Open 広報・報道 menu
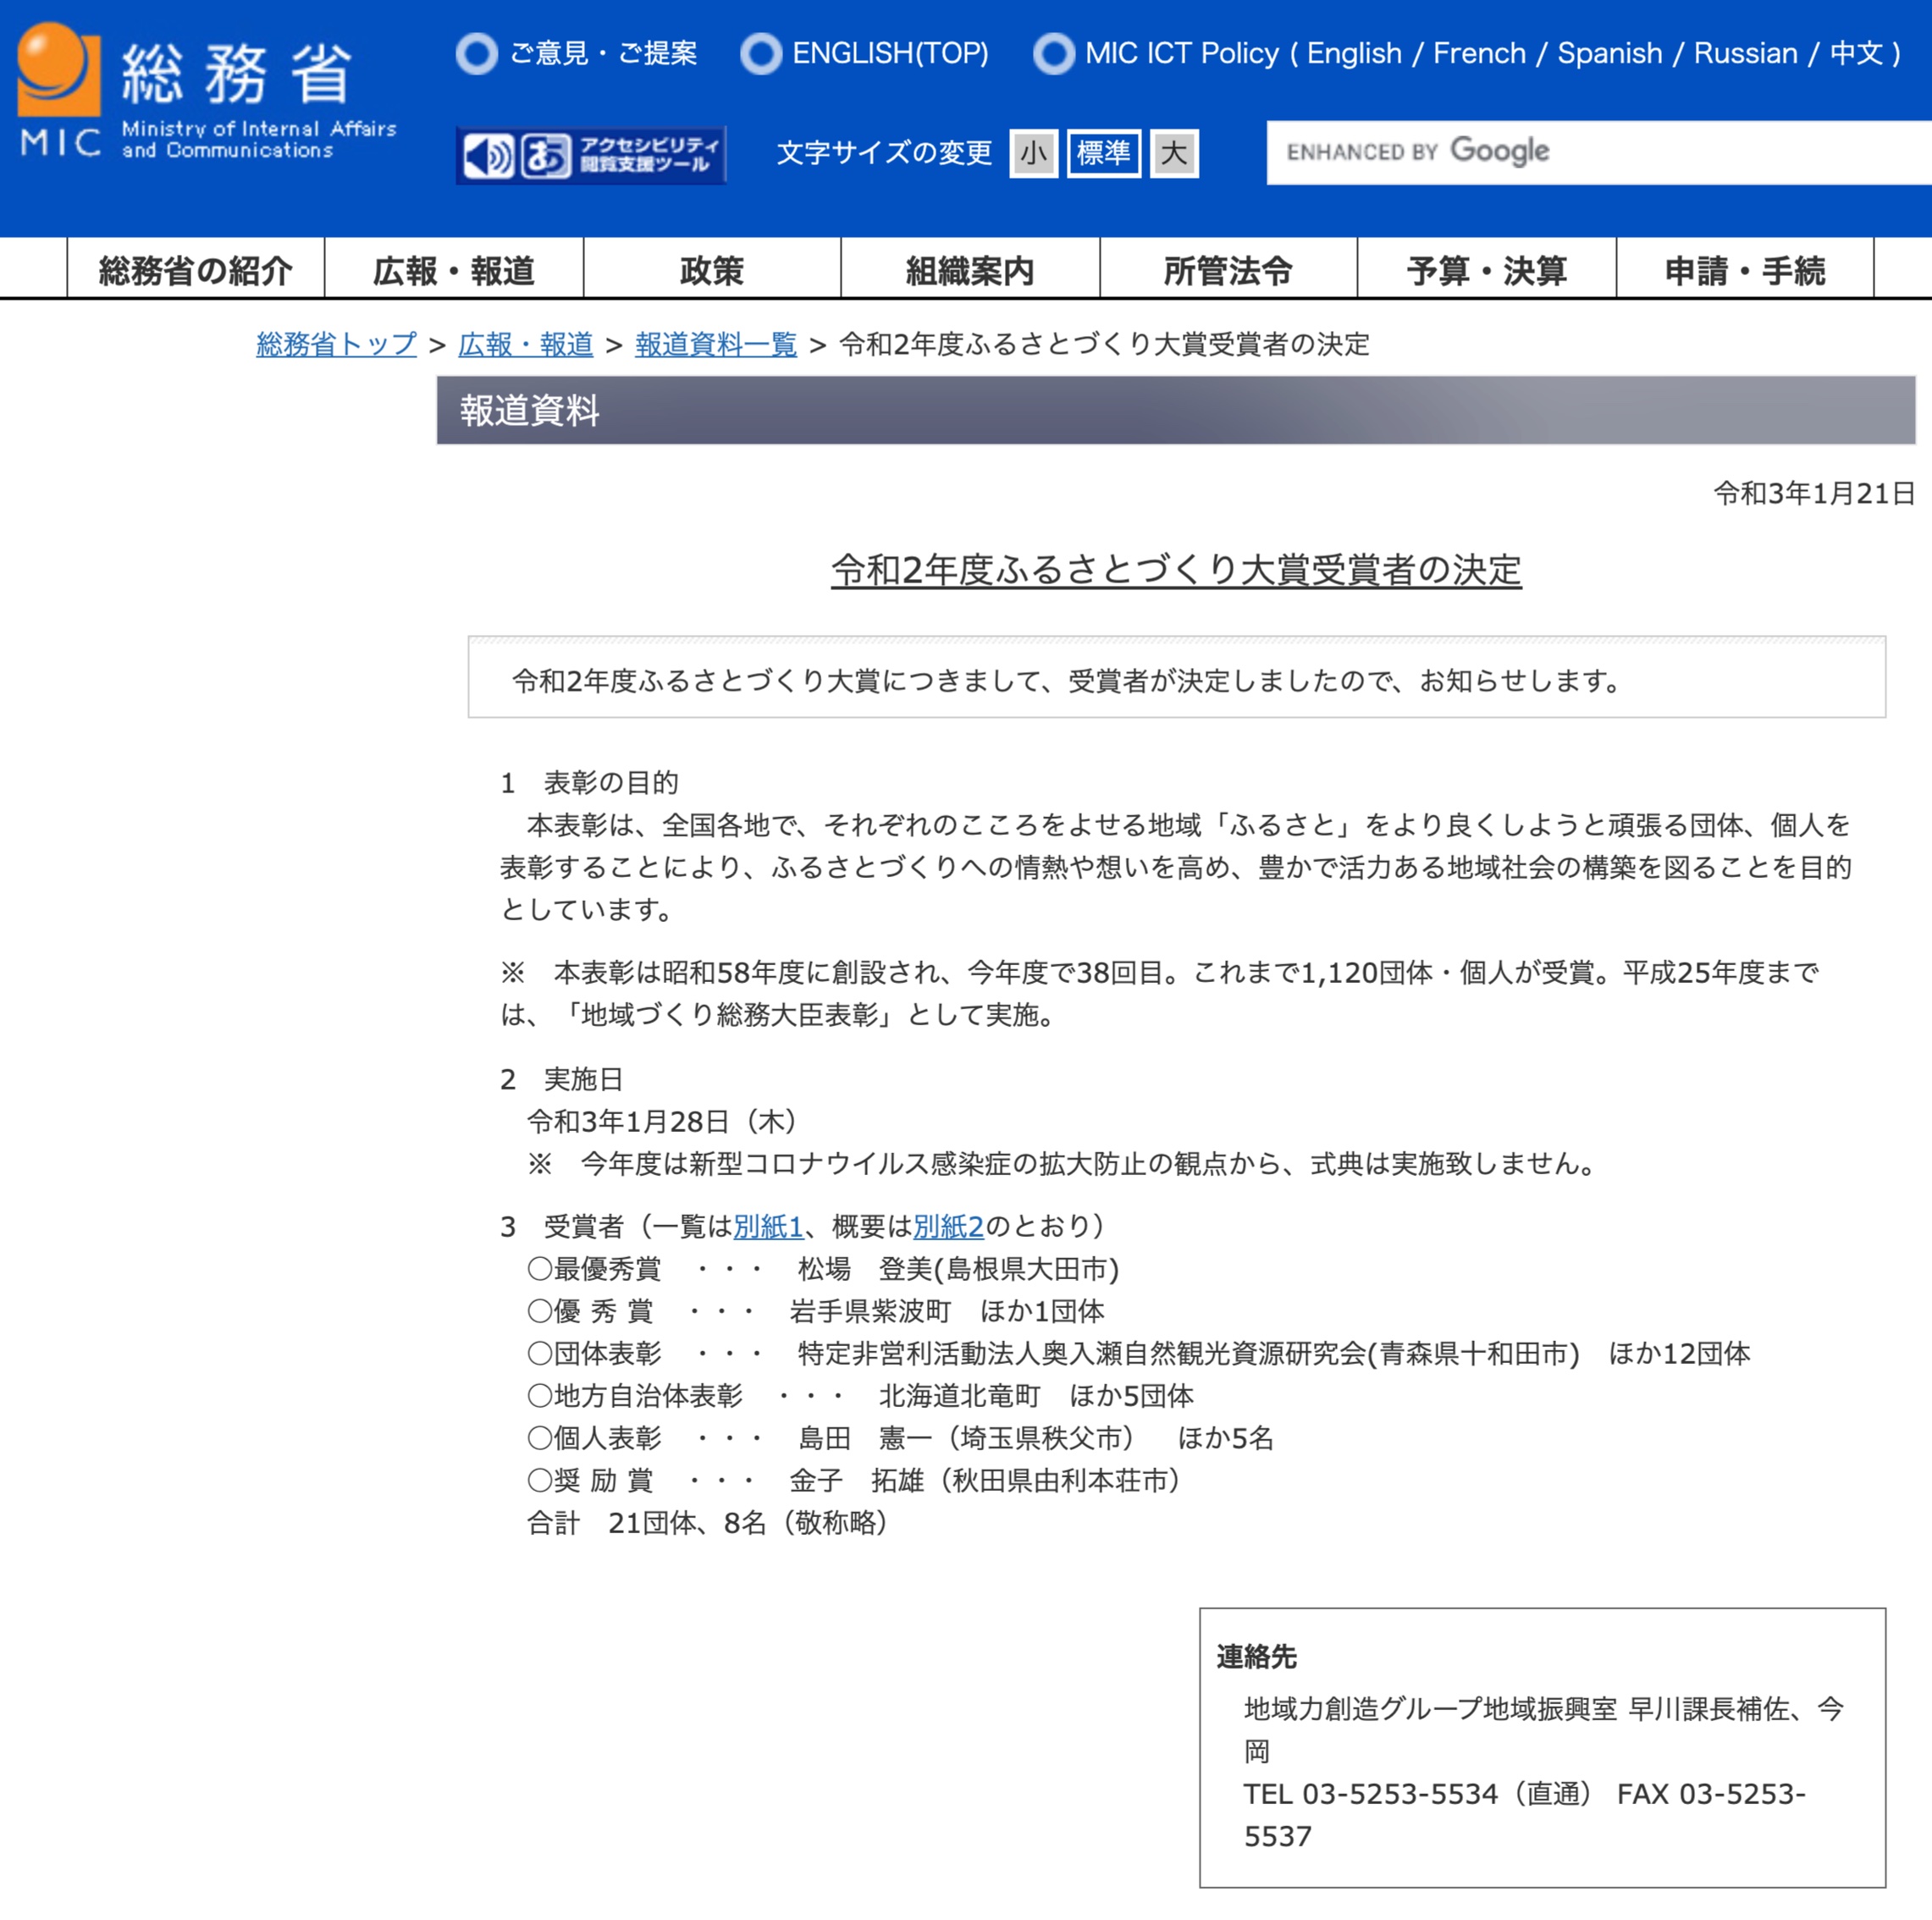The image size is (1932, 1920). tap(454, 270)
